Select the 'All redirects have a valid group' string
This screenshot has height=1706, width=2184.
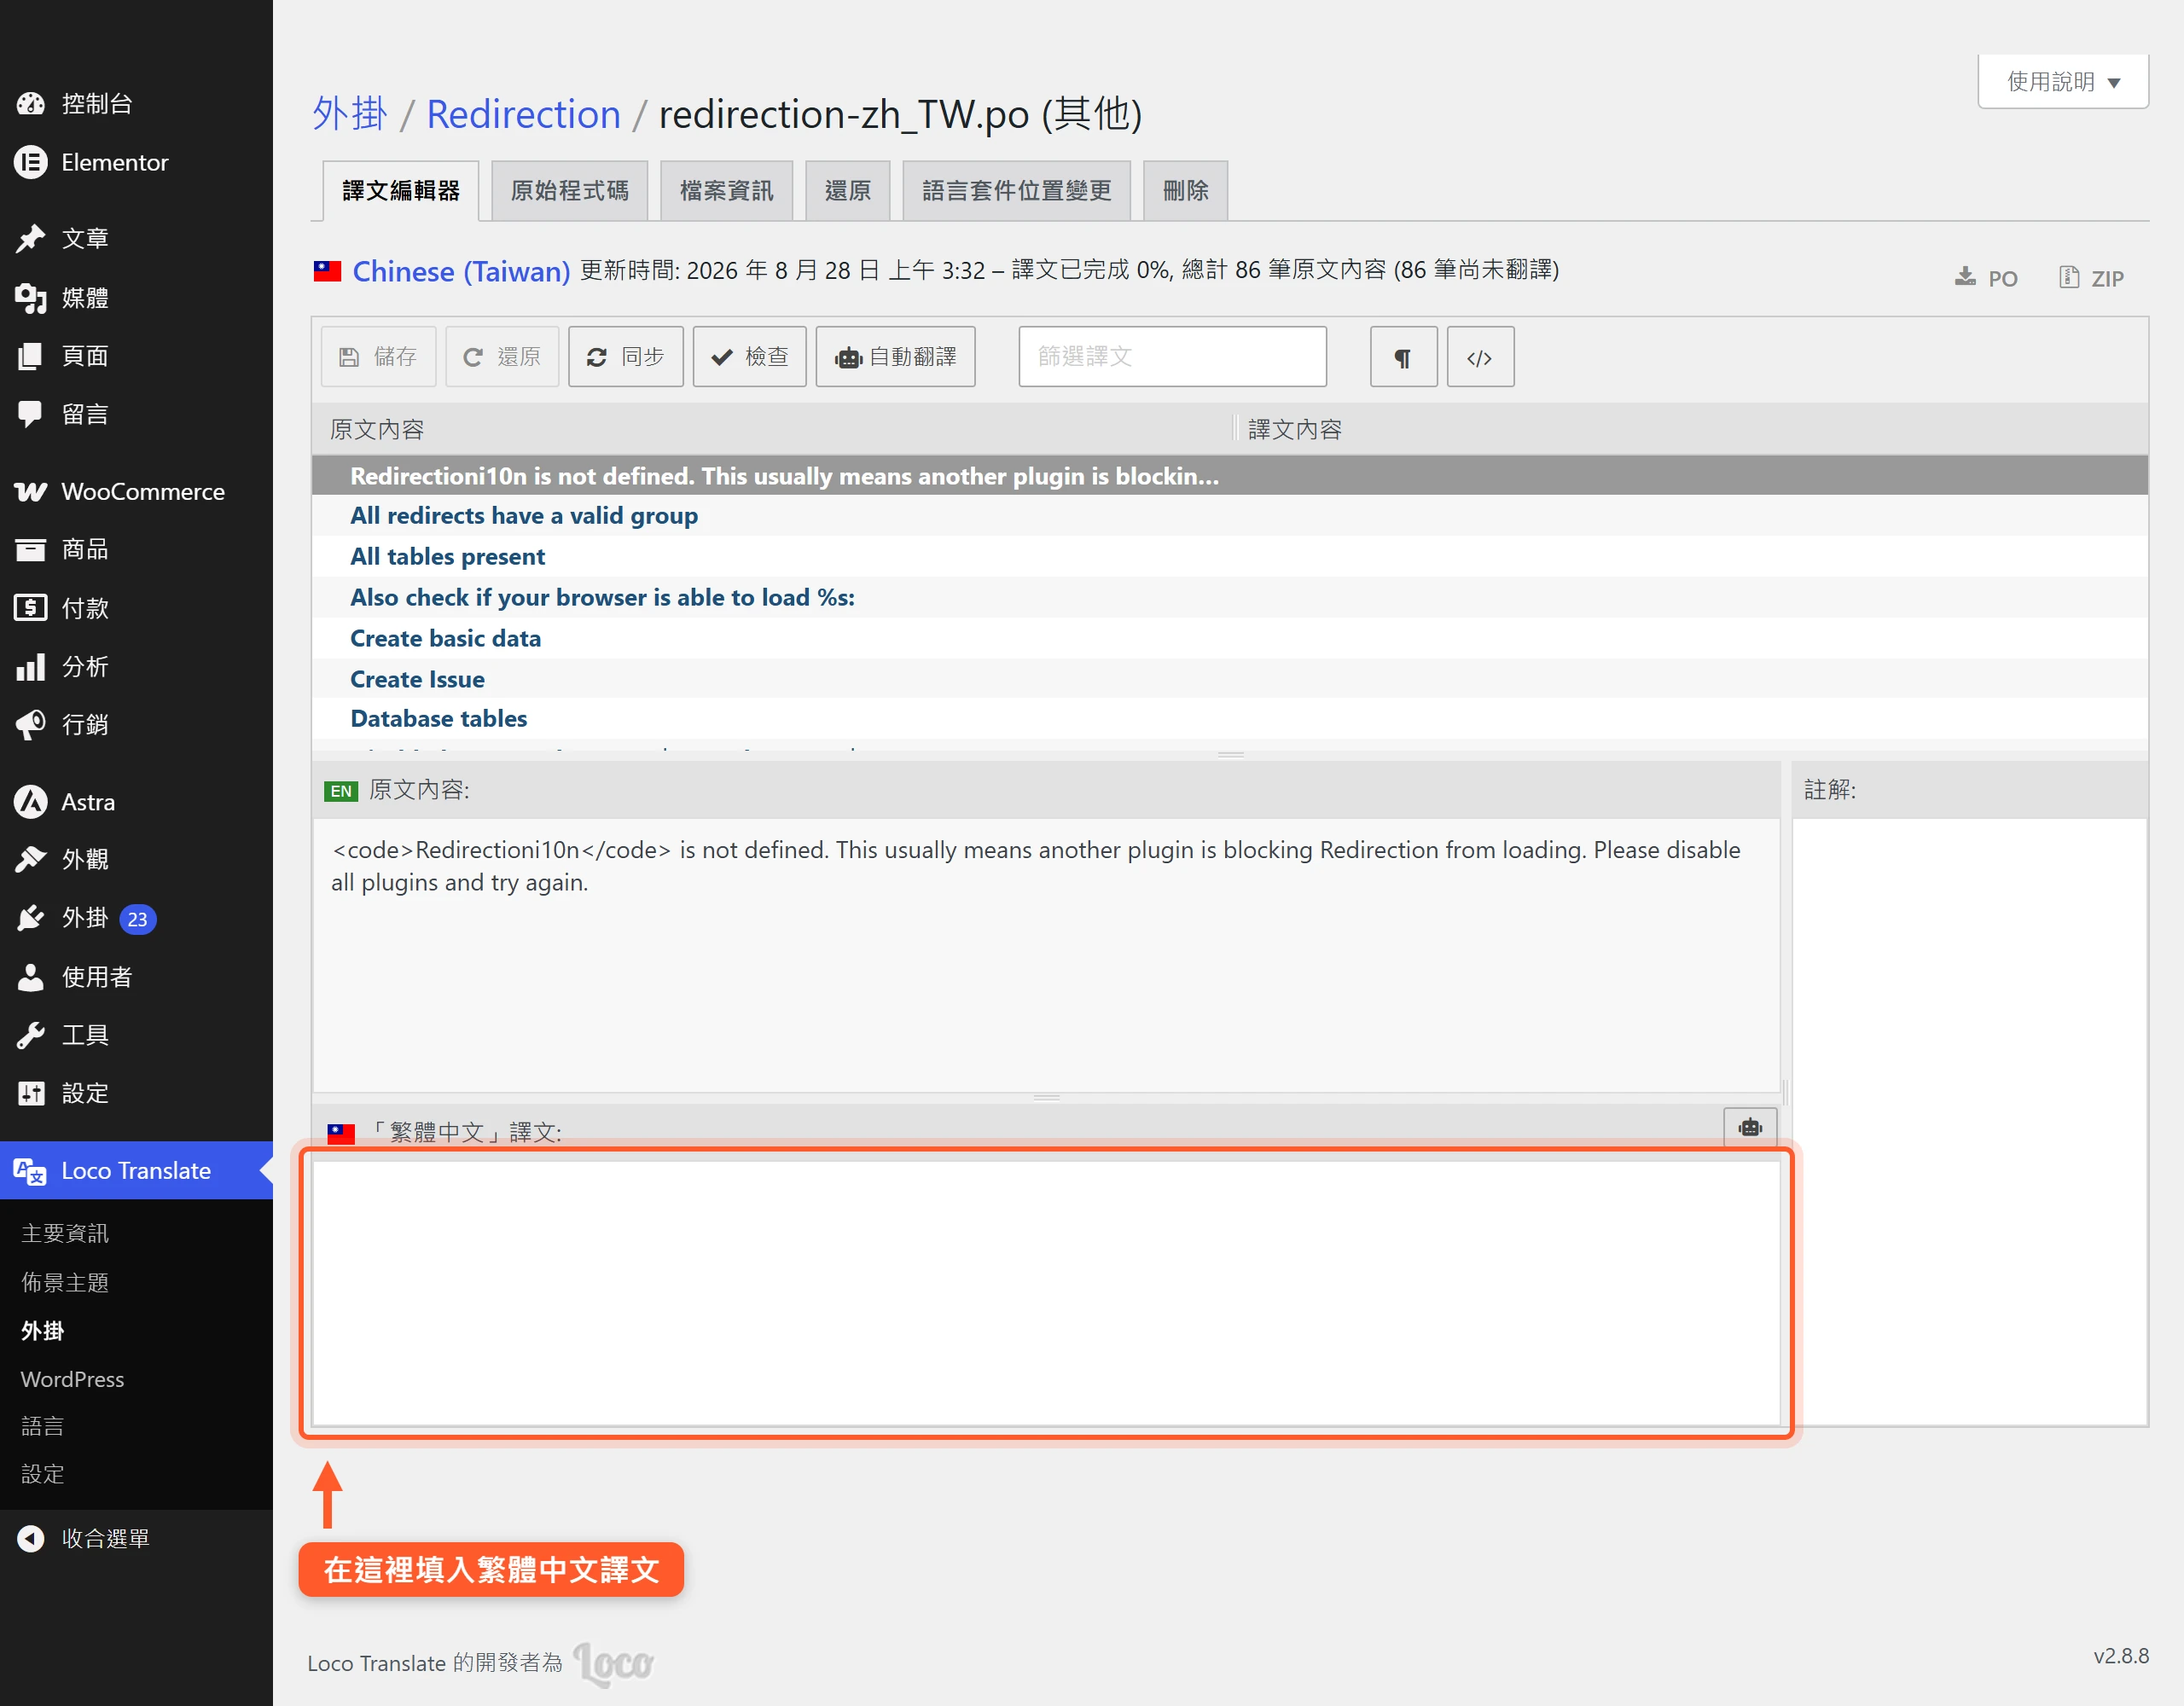click(x=1230, y=516)
